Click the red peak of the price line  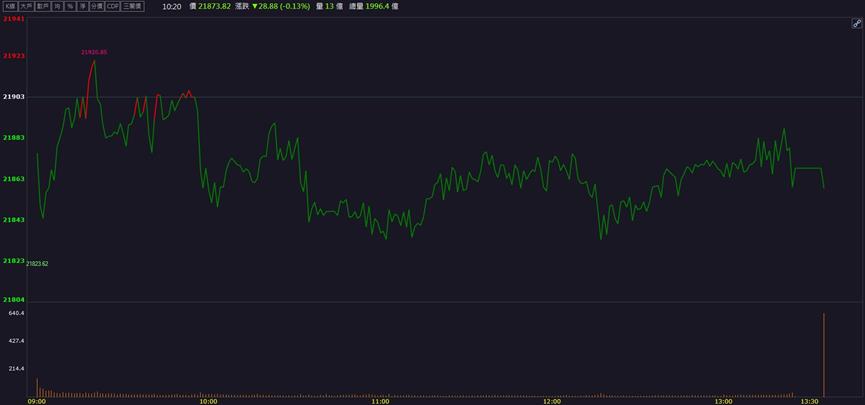(94, 61)
